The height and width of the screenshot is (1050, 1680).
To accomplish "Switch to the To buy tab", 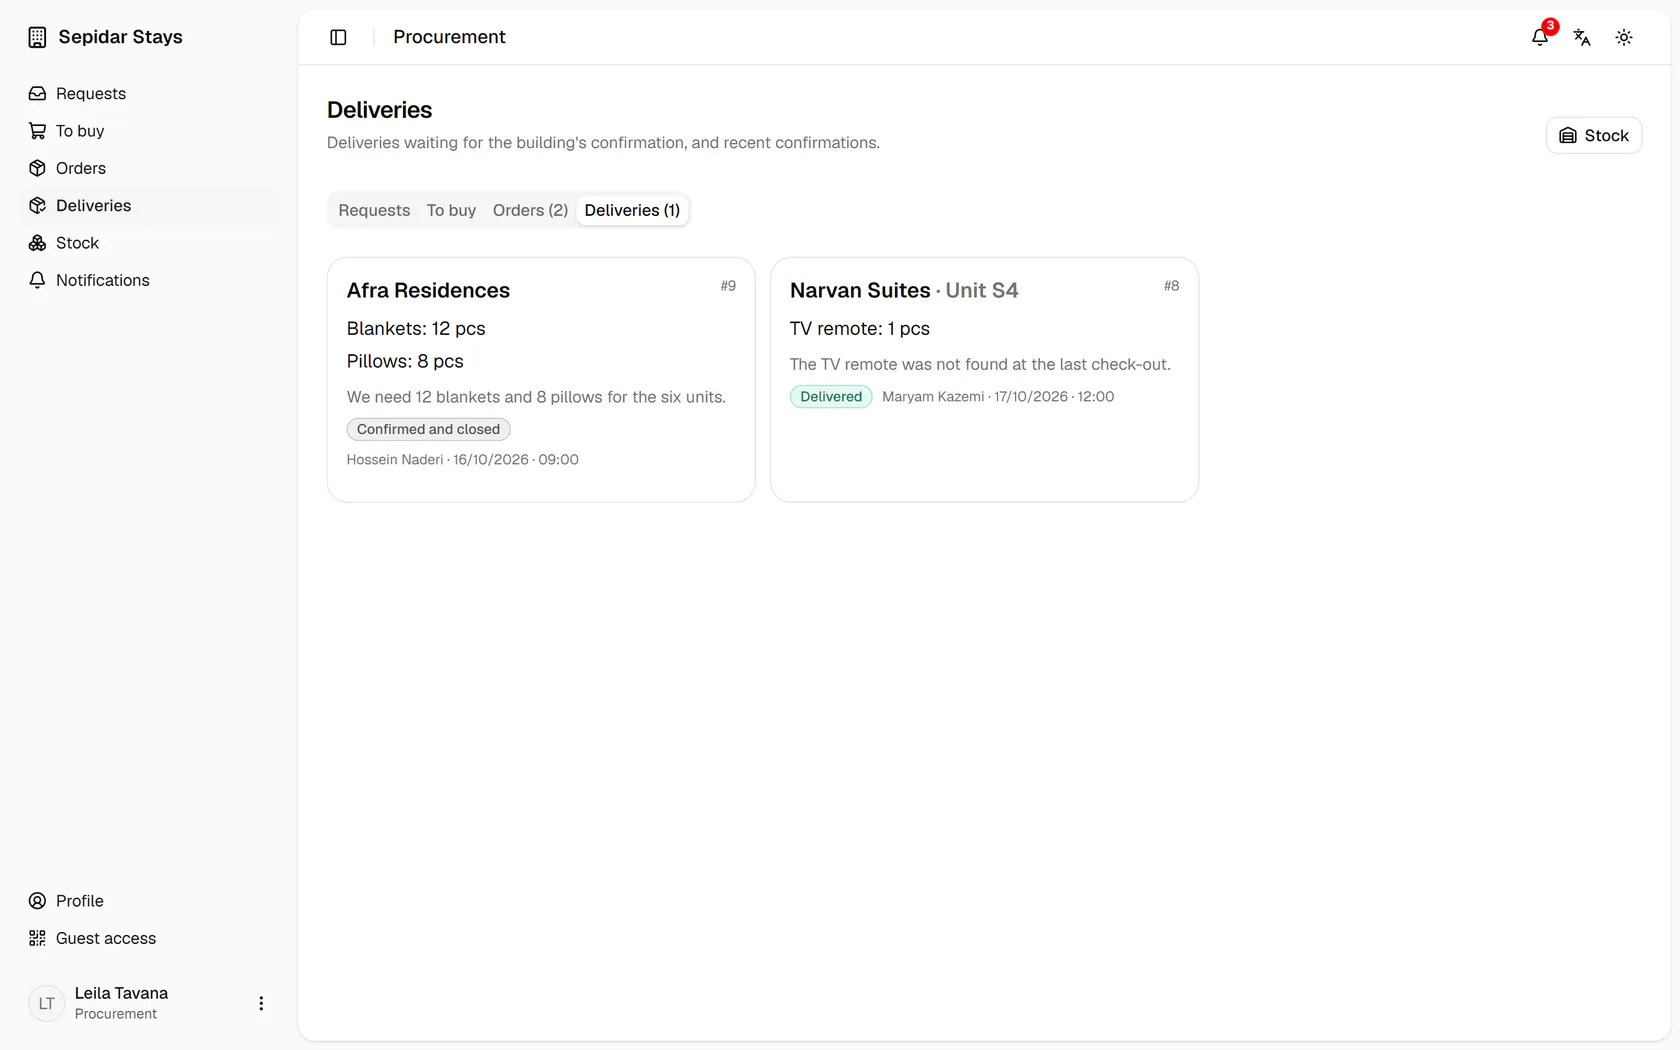I will pyautogui.click(x=451, y=210).
